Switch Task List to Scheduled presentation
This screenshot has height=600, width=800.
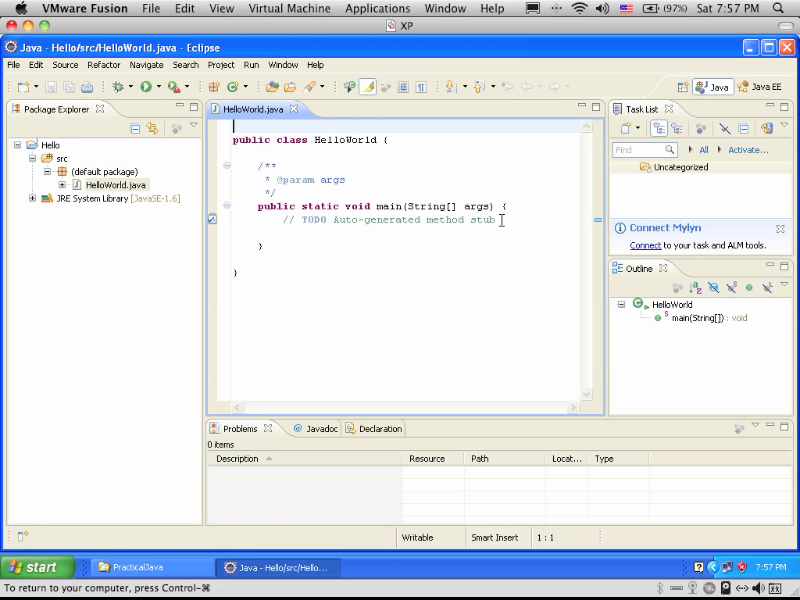click(677, 129)
